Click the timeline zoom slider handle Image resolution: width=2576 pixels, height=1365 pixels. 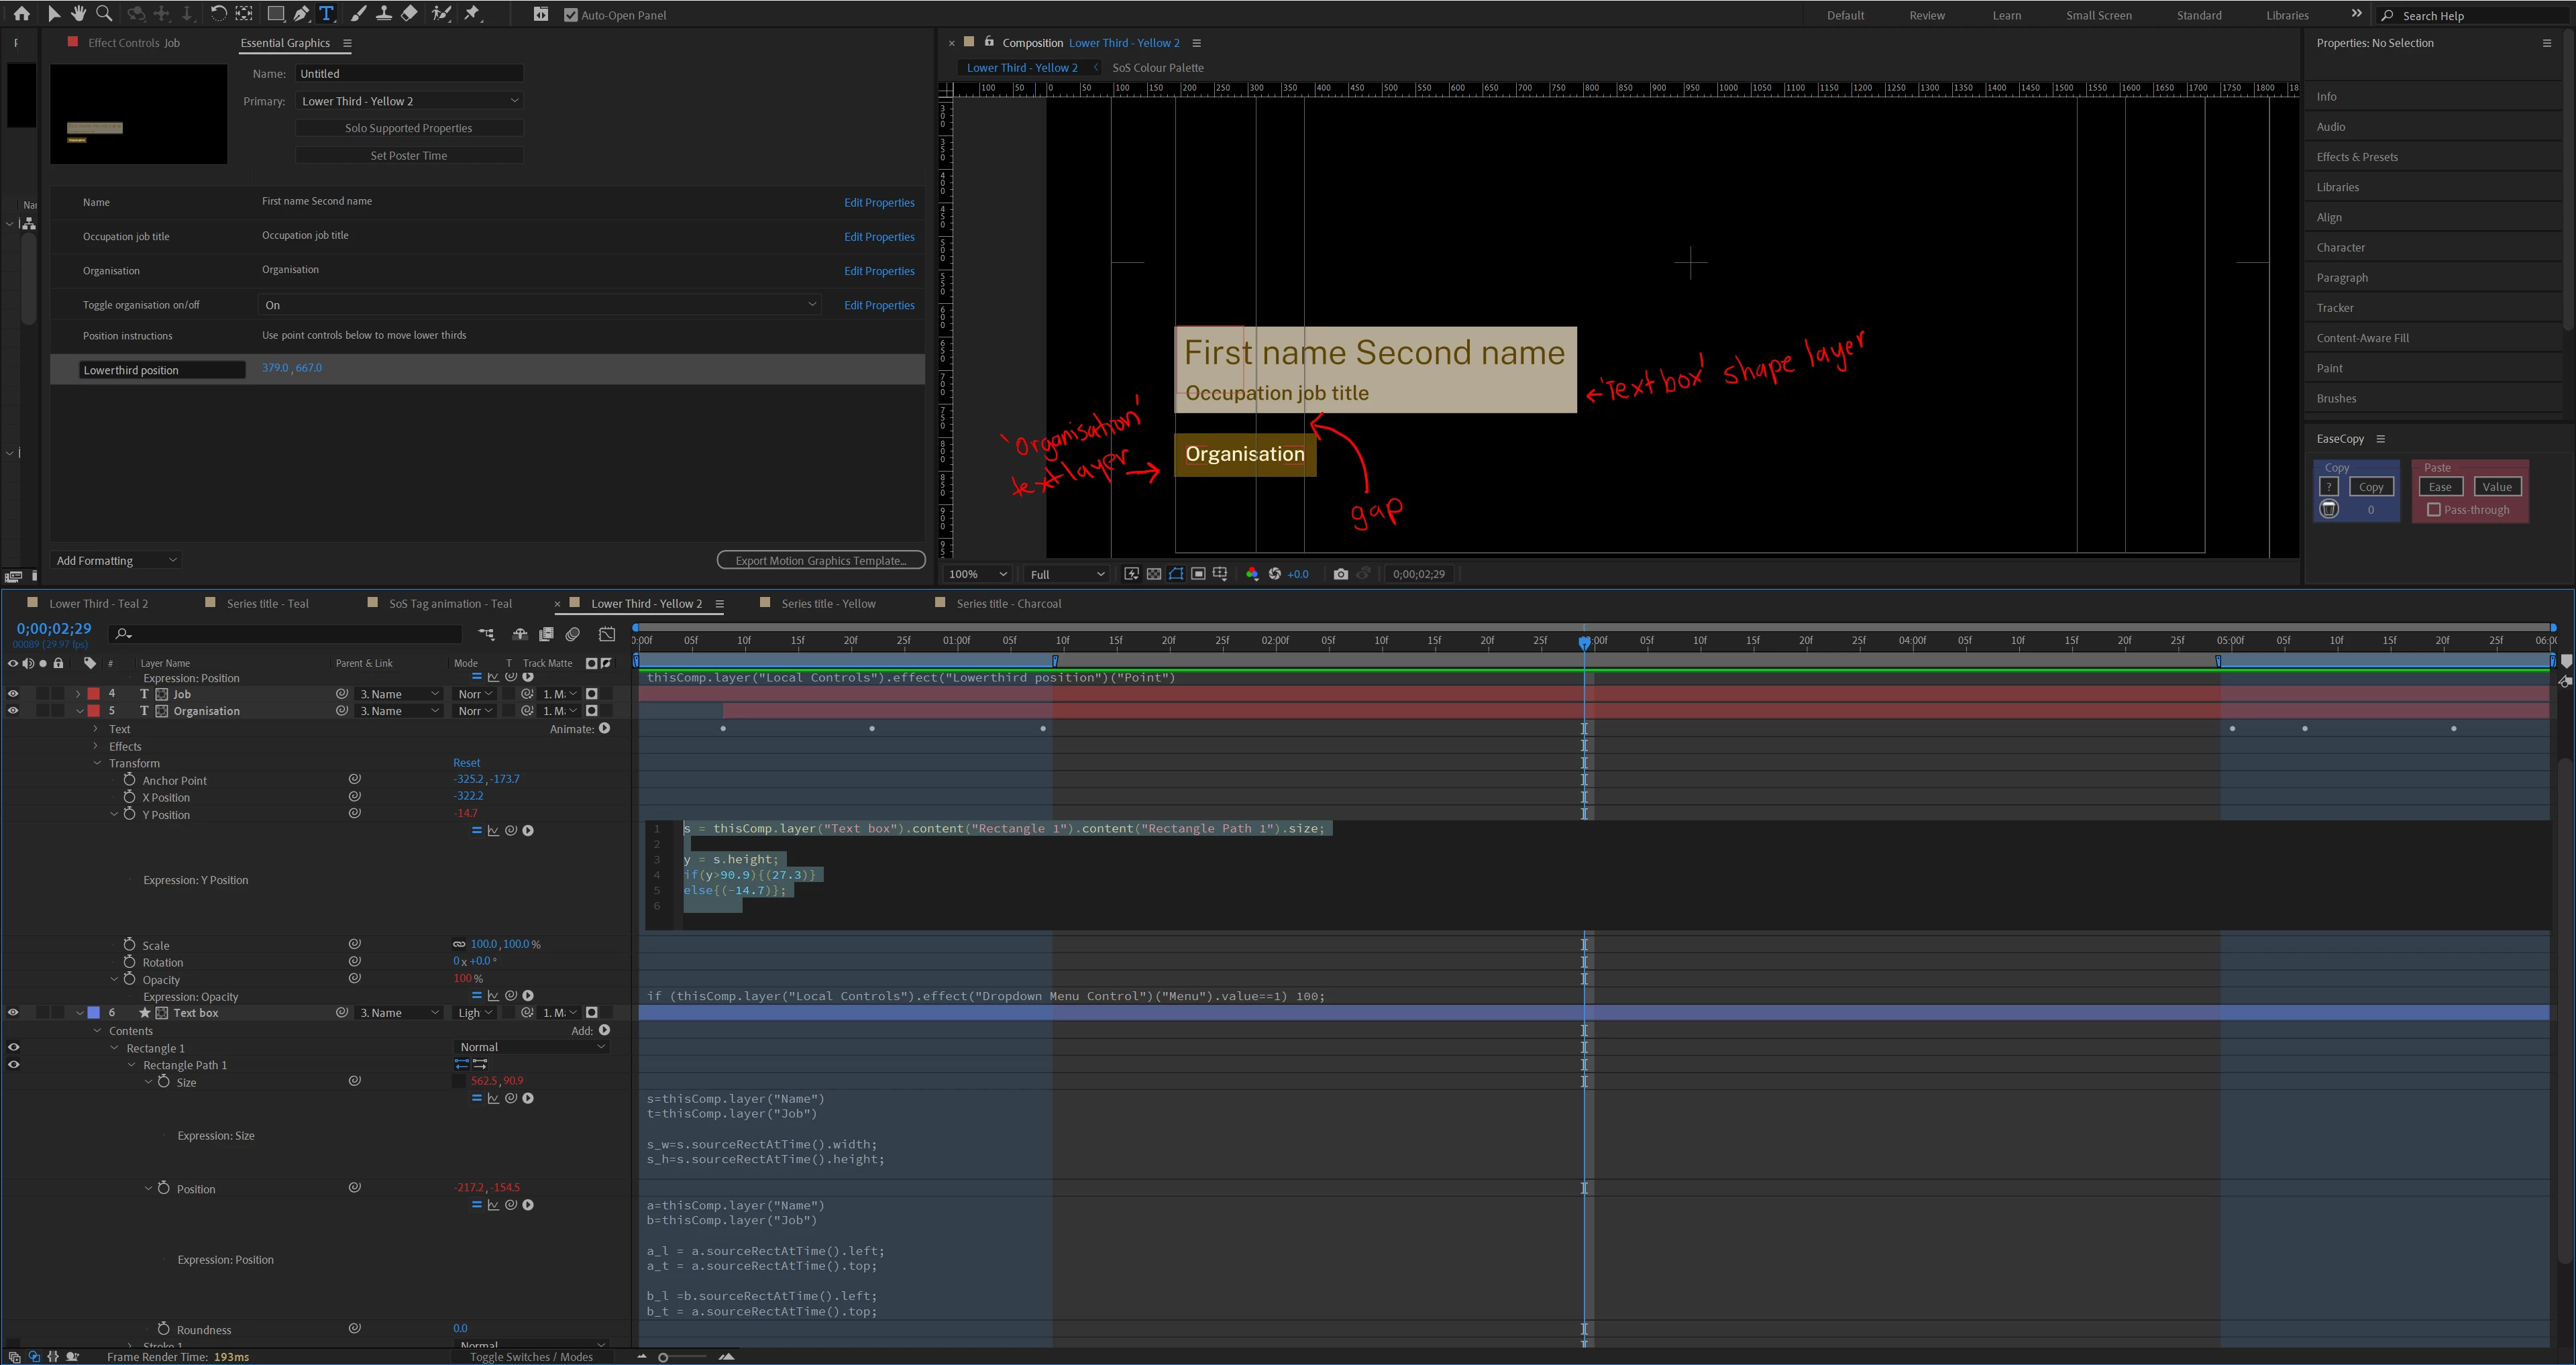tap(663, 1357)
